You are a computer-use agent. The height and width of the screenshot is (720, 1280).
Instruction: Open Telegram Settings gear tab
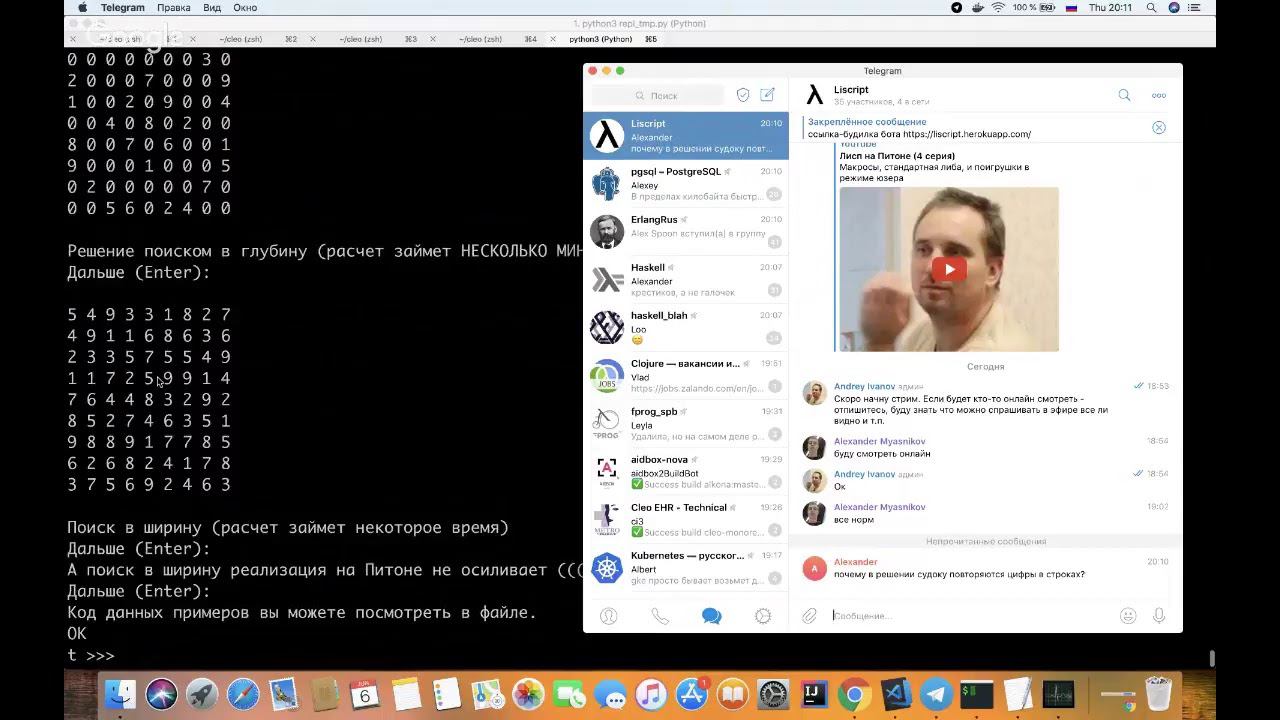tap(763, 616)
